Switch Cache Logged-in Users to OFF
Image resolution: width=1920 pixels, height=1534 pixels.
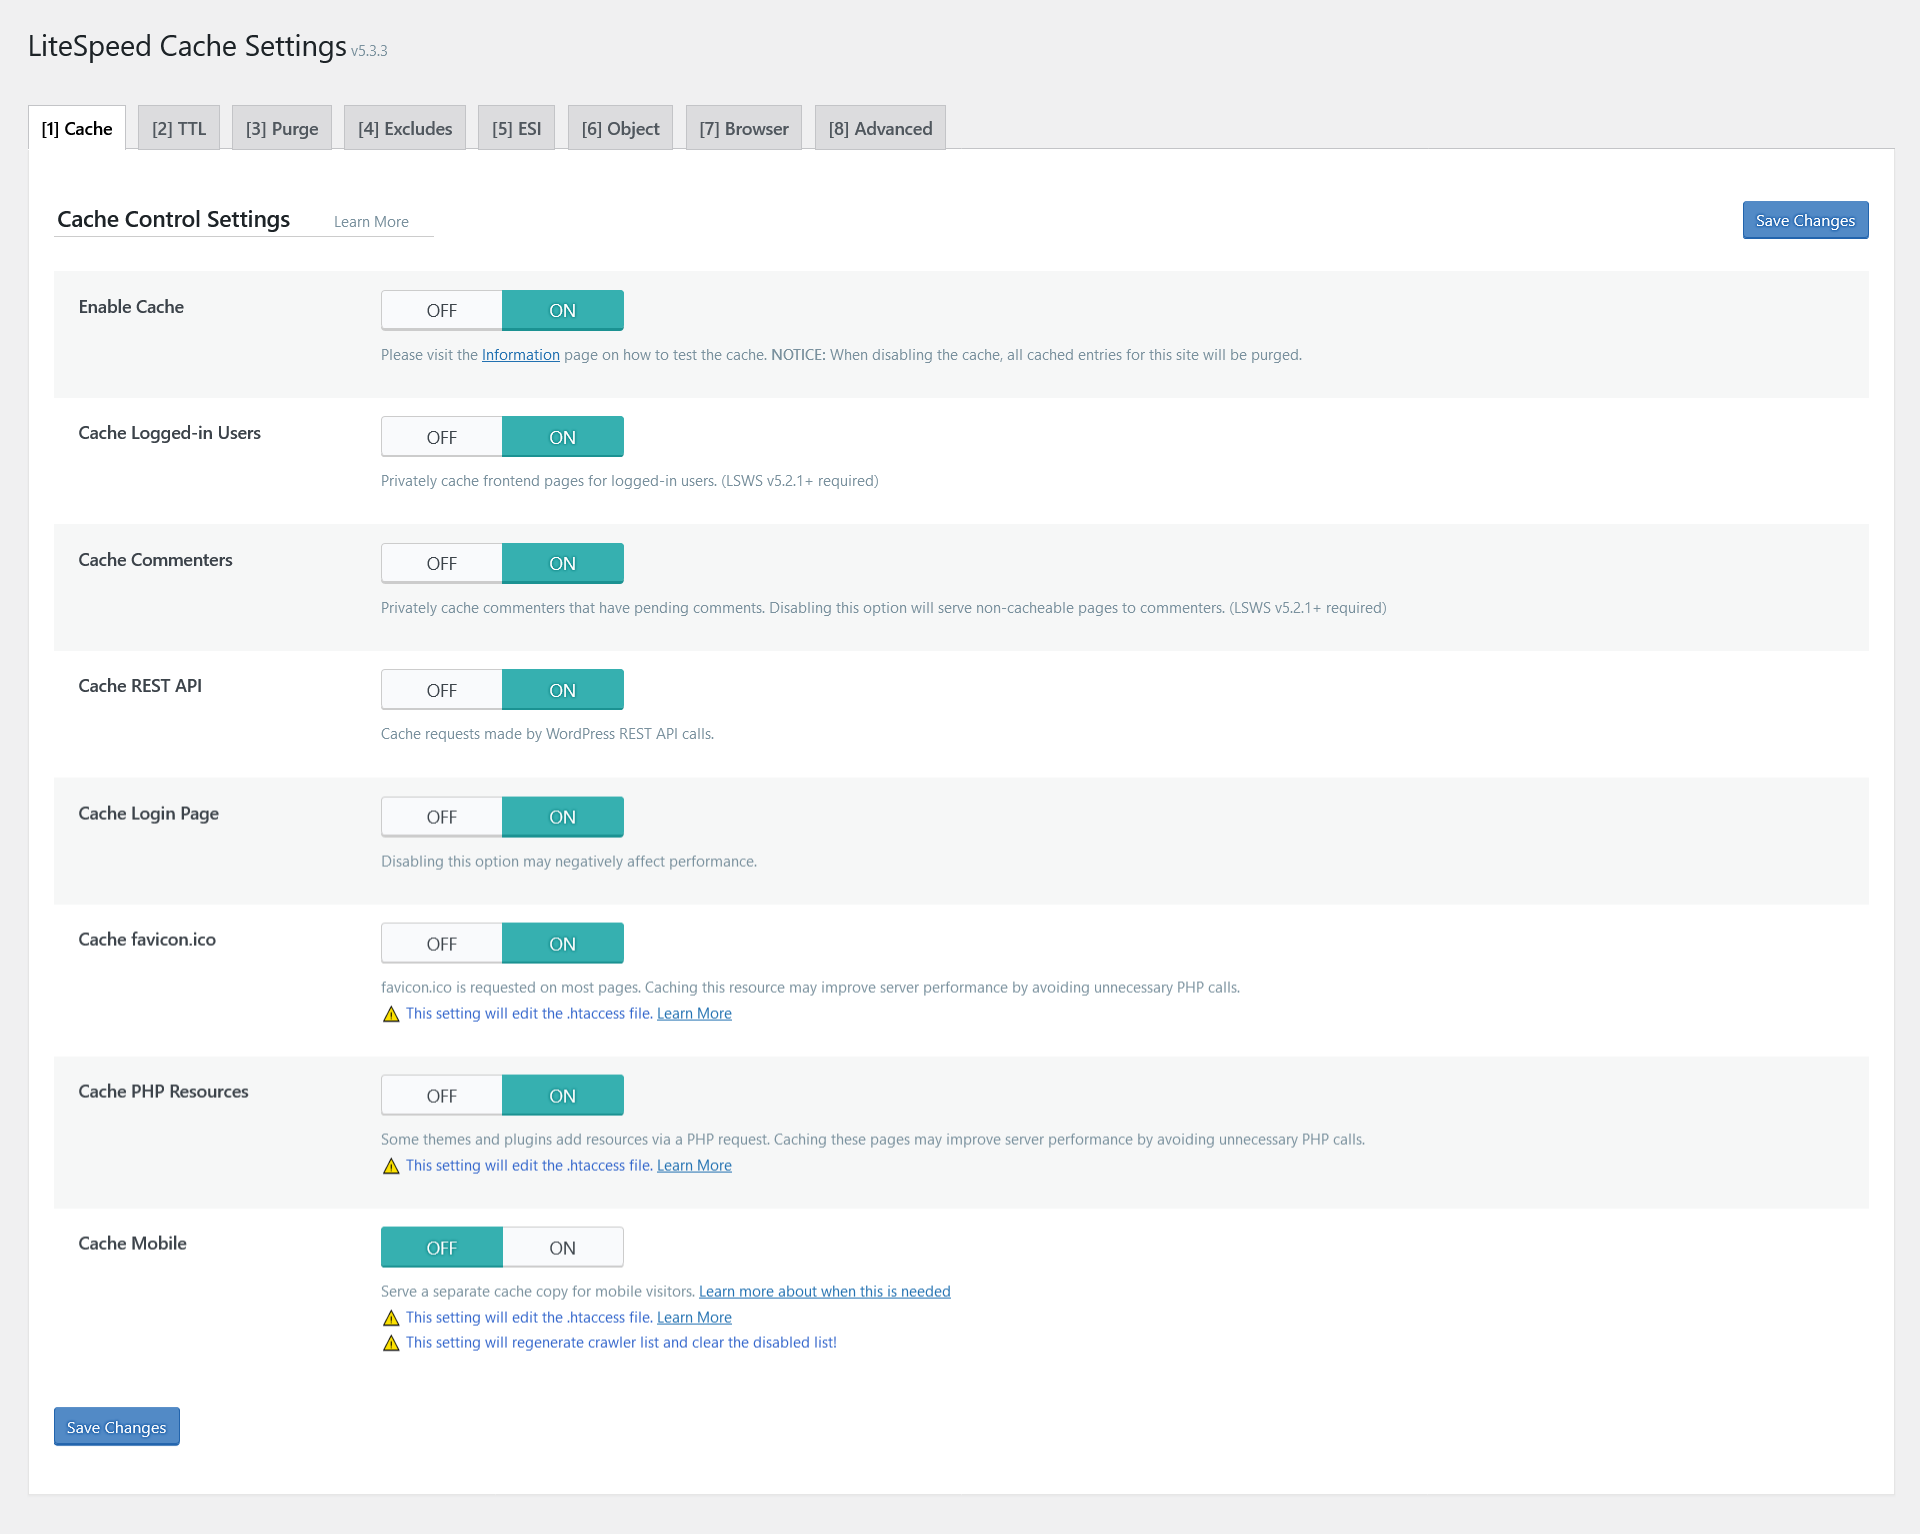tap(441, 437)
